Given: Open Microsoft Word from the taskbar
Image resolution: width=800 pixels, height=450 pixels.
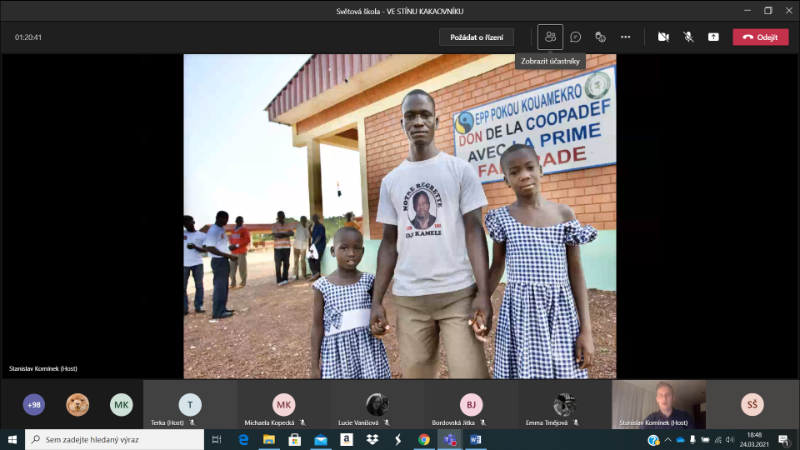Looking at the screenshot, I should [475, 439].
